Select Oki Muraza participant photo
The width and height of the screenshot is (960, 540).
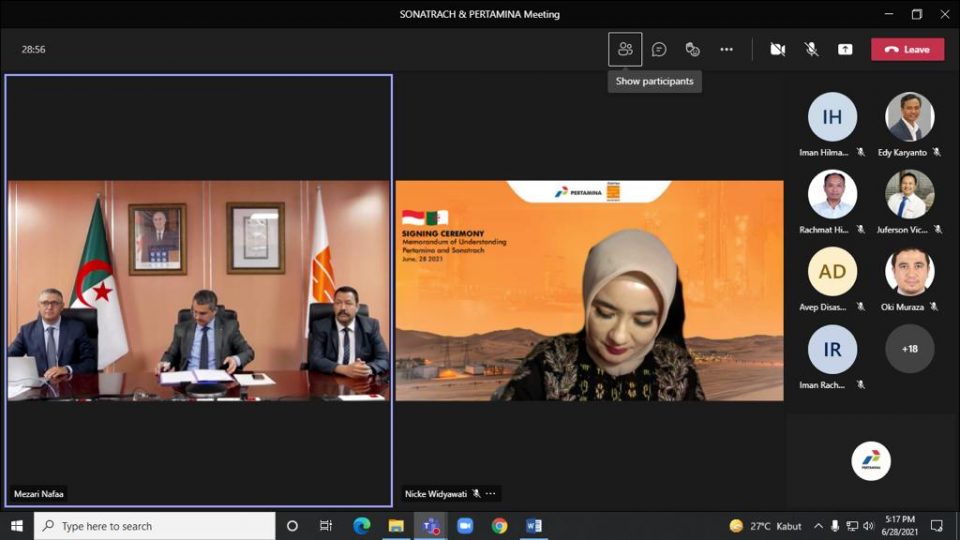click(x=910, y=271)
